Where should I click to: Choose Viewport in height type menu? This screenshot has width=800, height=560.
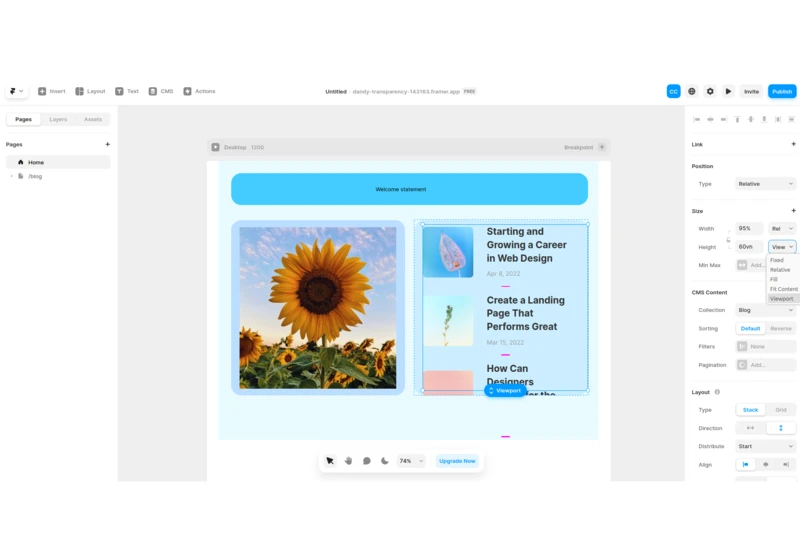tap(783, 299)
